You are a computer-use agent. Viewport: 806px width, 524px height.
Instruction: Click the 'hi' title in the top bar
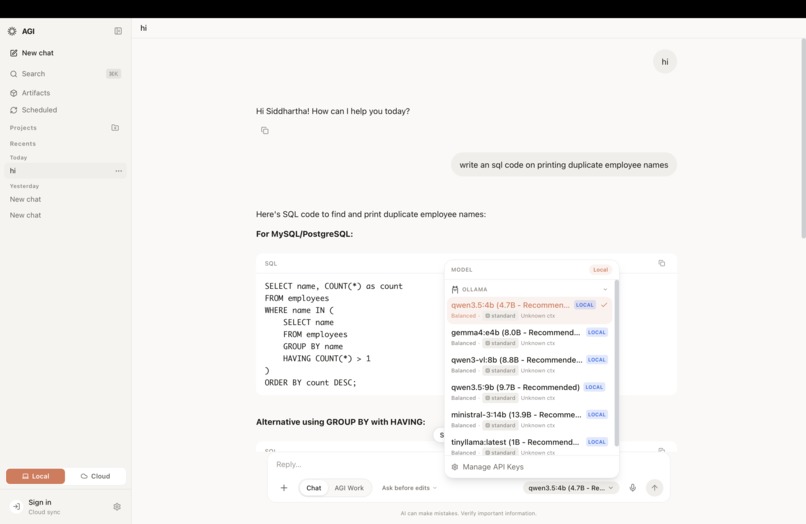coord(143,28)
